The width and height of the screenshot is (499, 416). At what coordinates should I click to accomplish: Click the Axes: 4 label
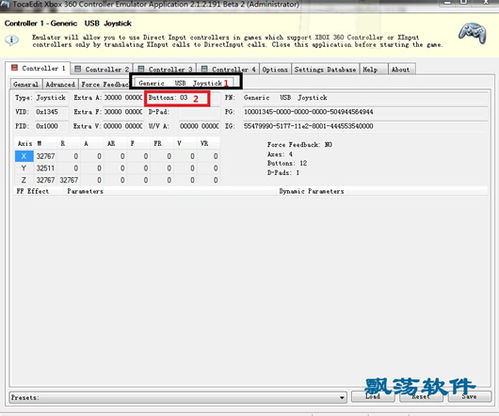(x=280, y=154)
